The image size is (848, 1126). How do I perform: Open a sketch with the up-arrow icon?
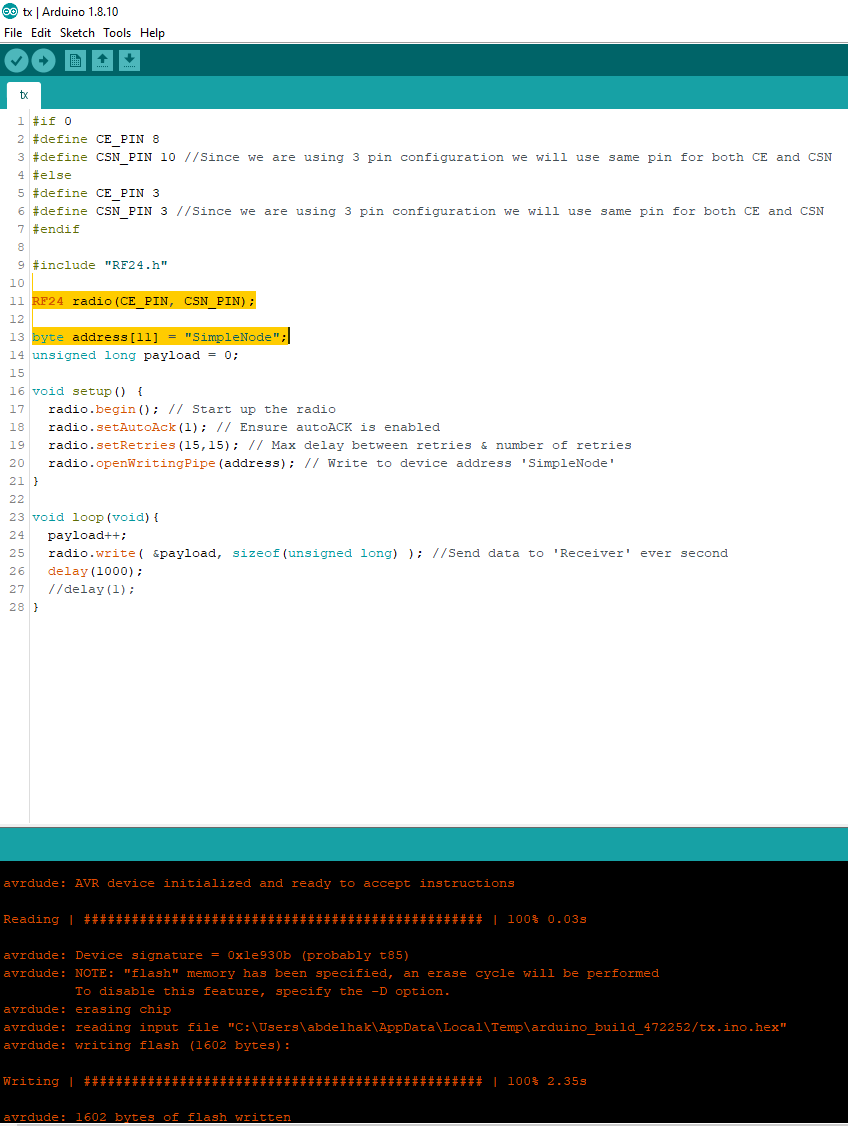[103, 60]
